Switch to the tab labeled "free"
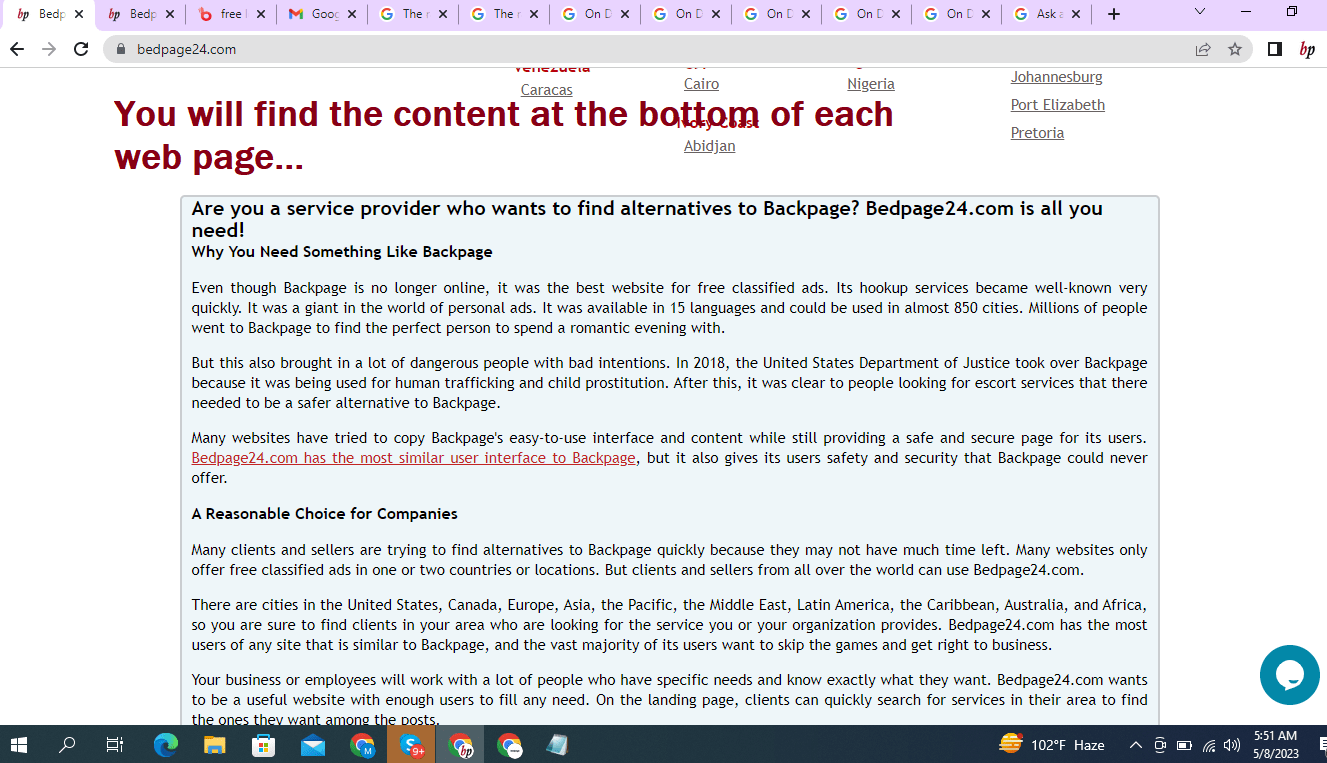The width and height of the screenshot is (1327, 763). click(x=231, y=14)
